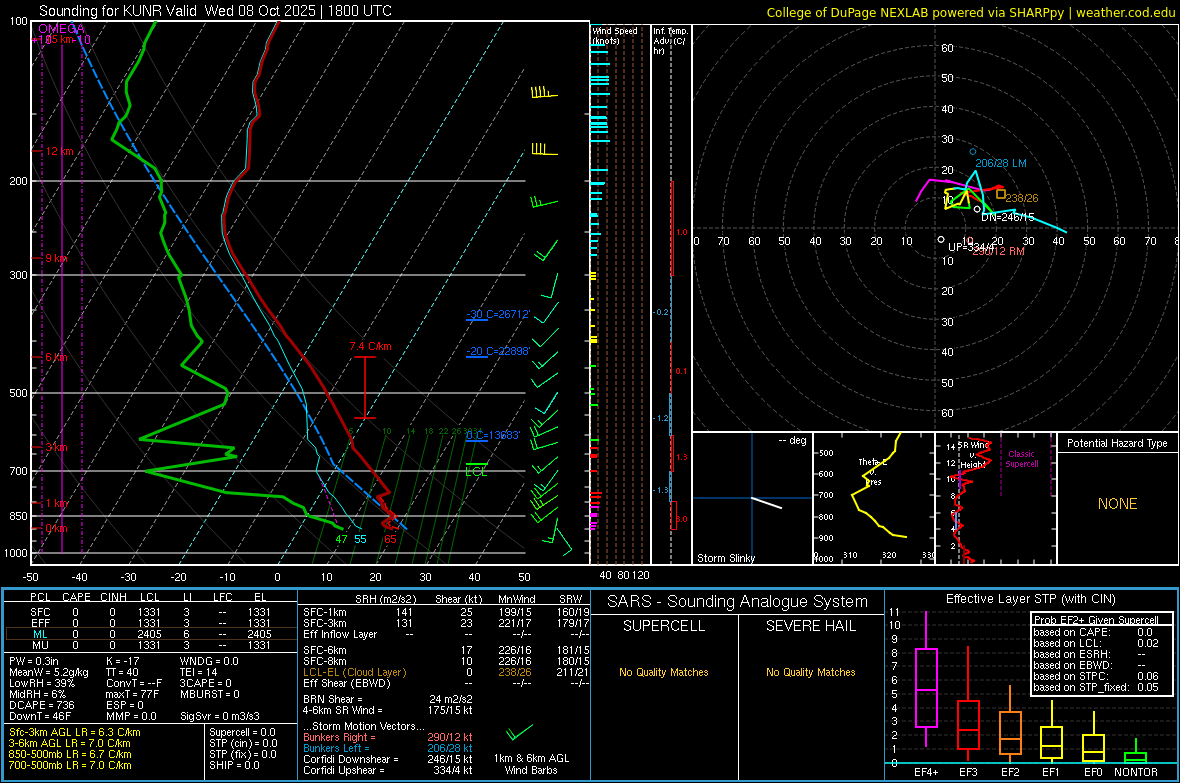
Task: Click the '7.4 C/km' lapse rate label
Action: pos(370,346)
